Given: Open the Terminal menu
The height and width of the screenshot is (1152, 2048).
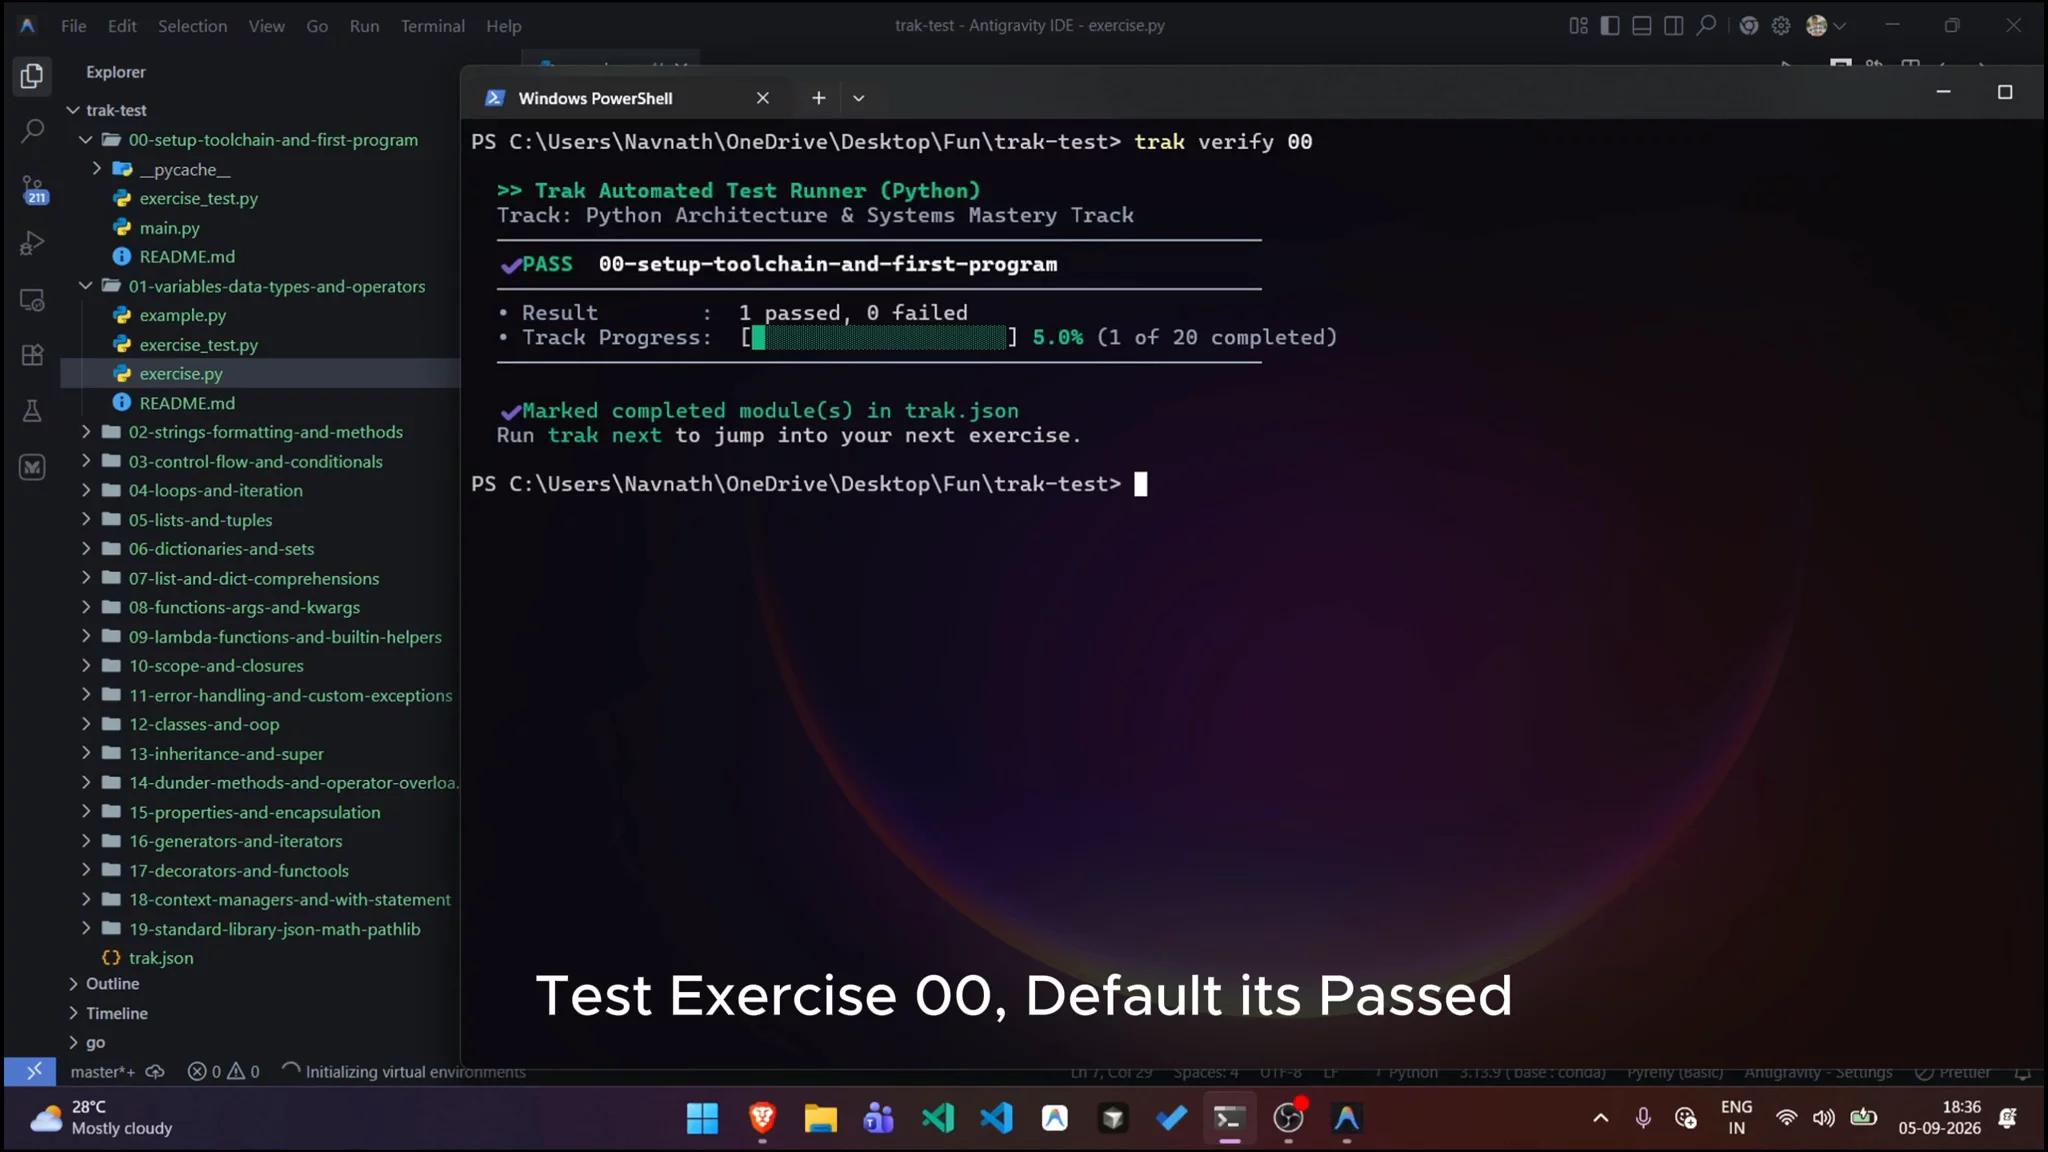Looking at the screenshot, I should [x=432, y=26].
